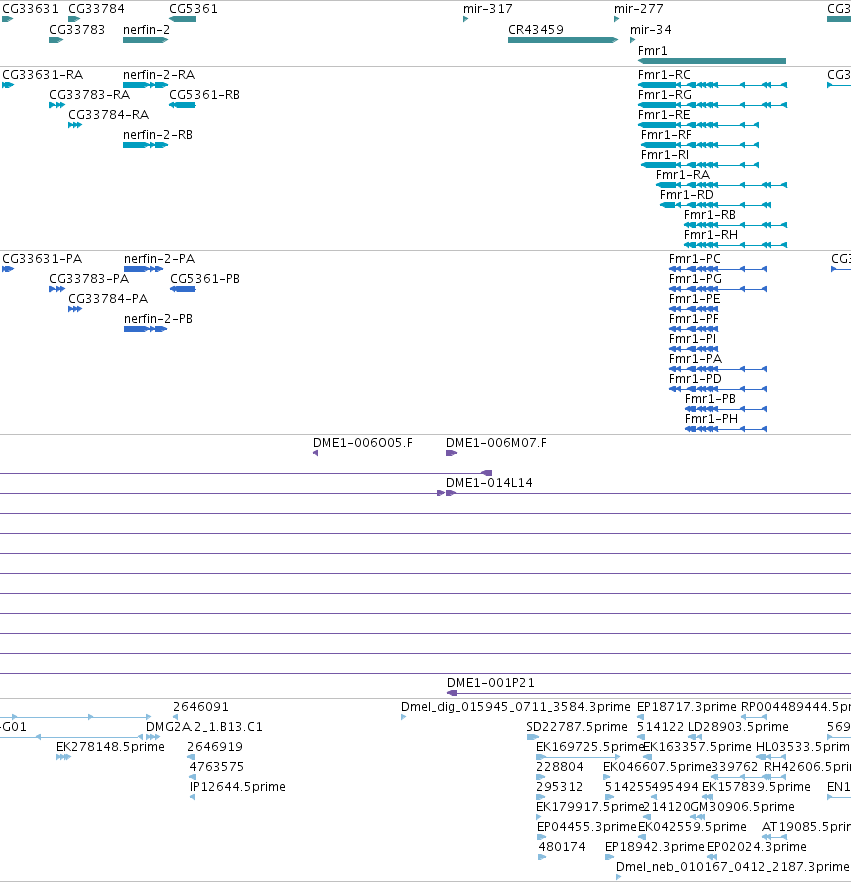Select the Fmr1-RG transcript label
The height and width of the screenshot is (882, 851).
(x=665, y=95)
